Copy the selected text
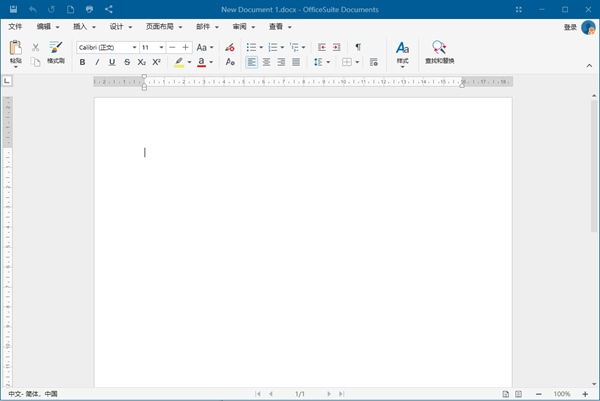Screen dimensions: 600x401 pos(36,62)
